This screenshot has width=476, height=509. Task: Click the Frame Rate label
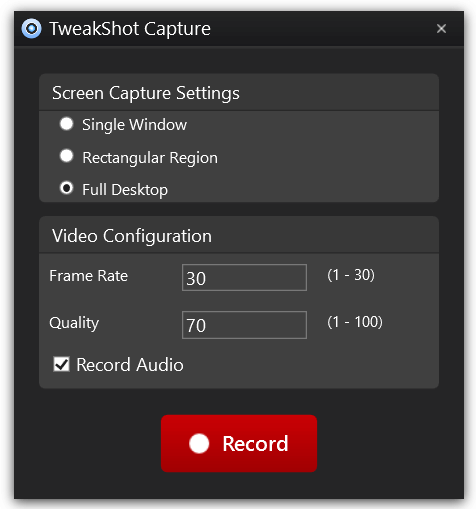click(x=89, y=276)
